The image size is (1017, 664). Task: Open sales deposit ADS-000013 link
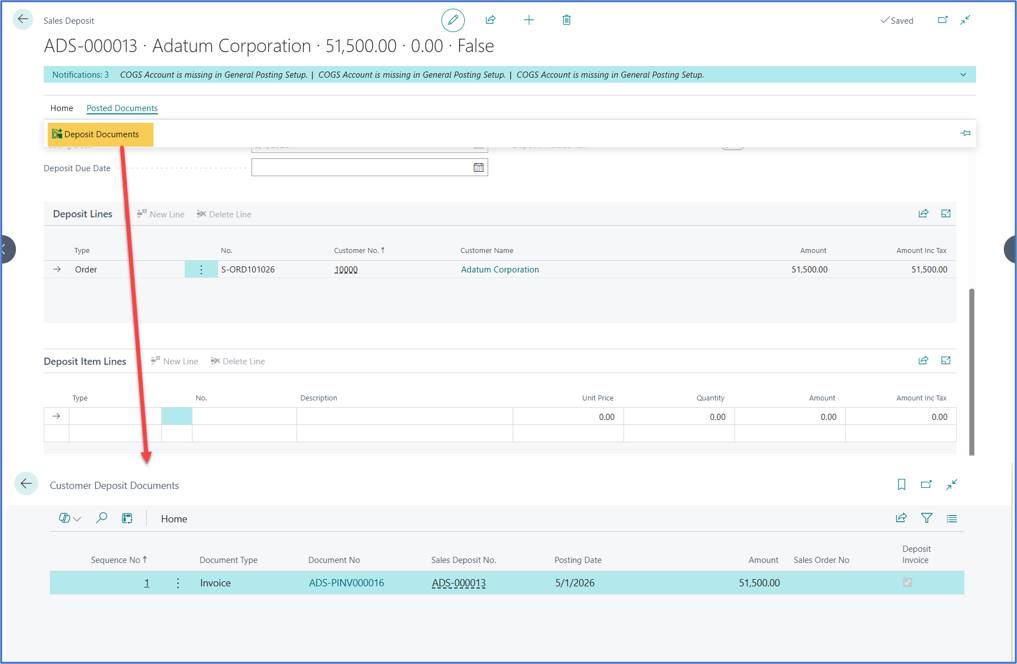coord(459,583)
